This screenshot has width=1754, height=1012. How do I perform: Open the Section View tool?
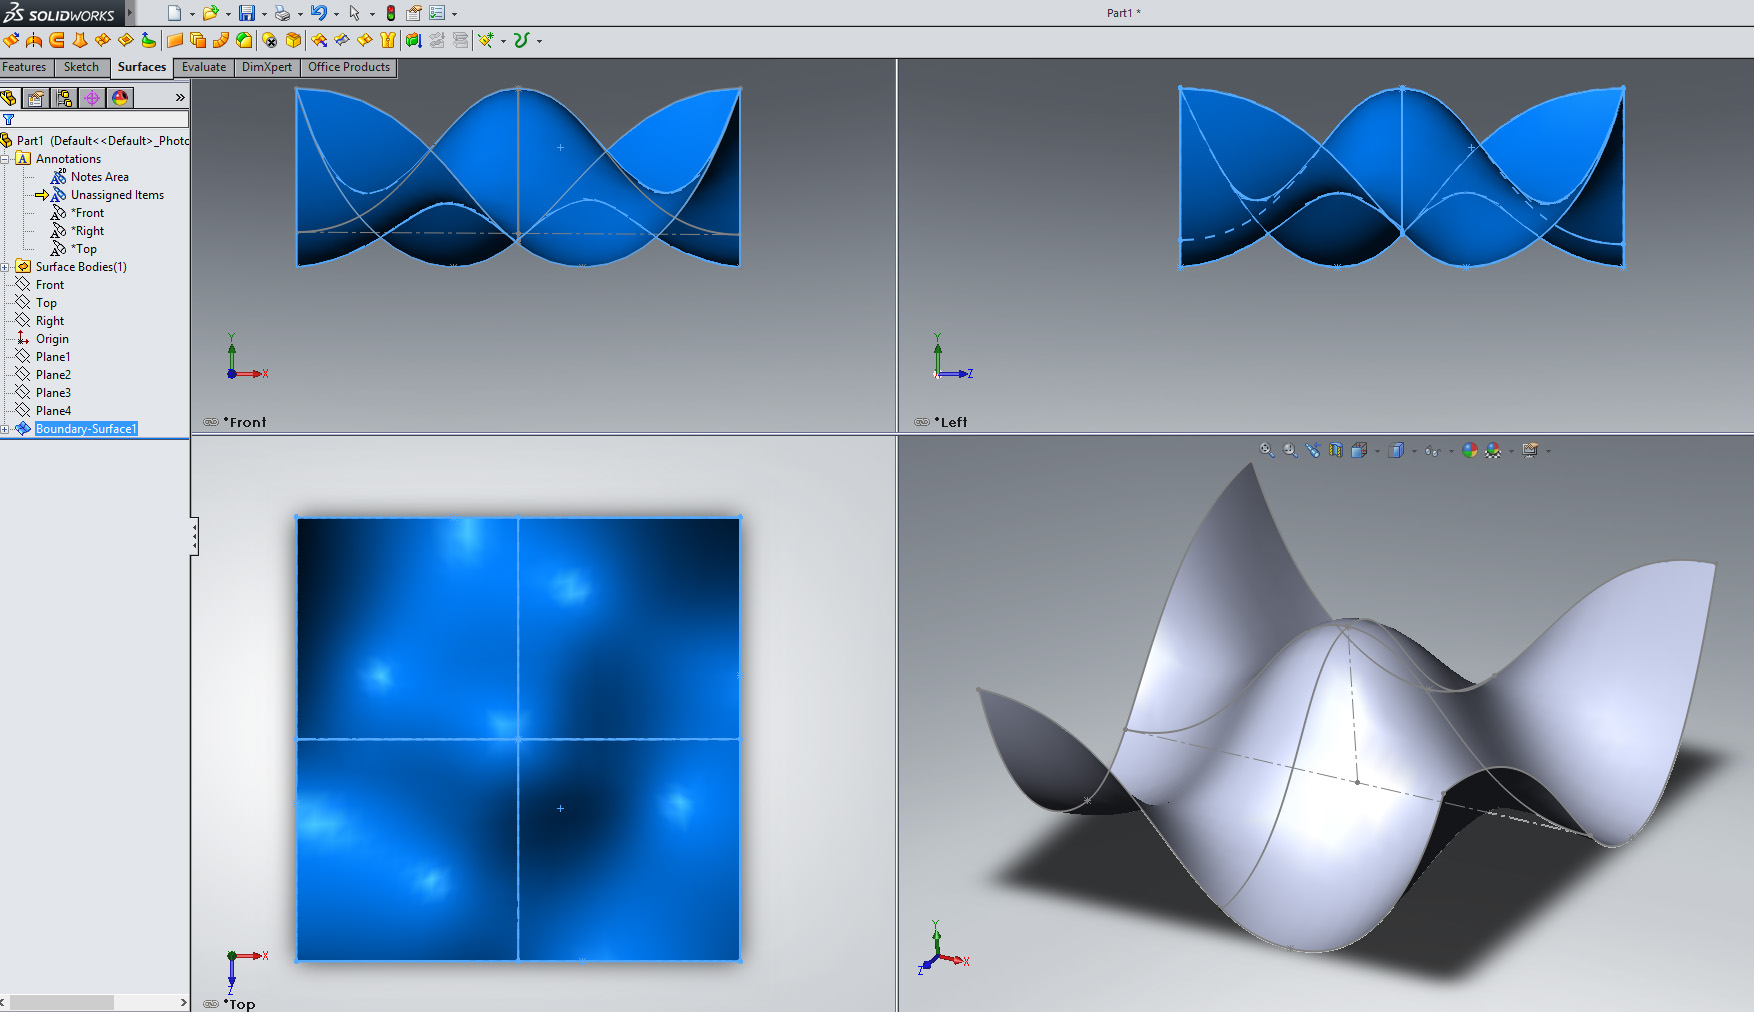[x=1336, y=451]
